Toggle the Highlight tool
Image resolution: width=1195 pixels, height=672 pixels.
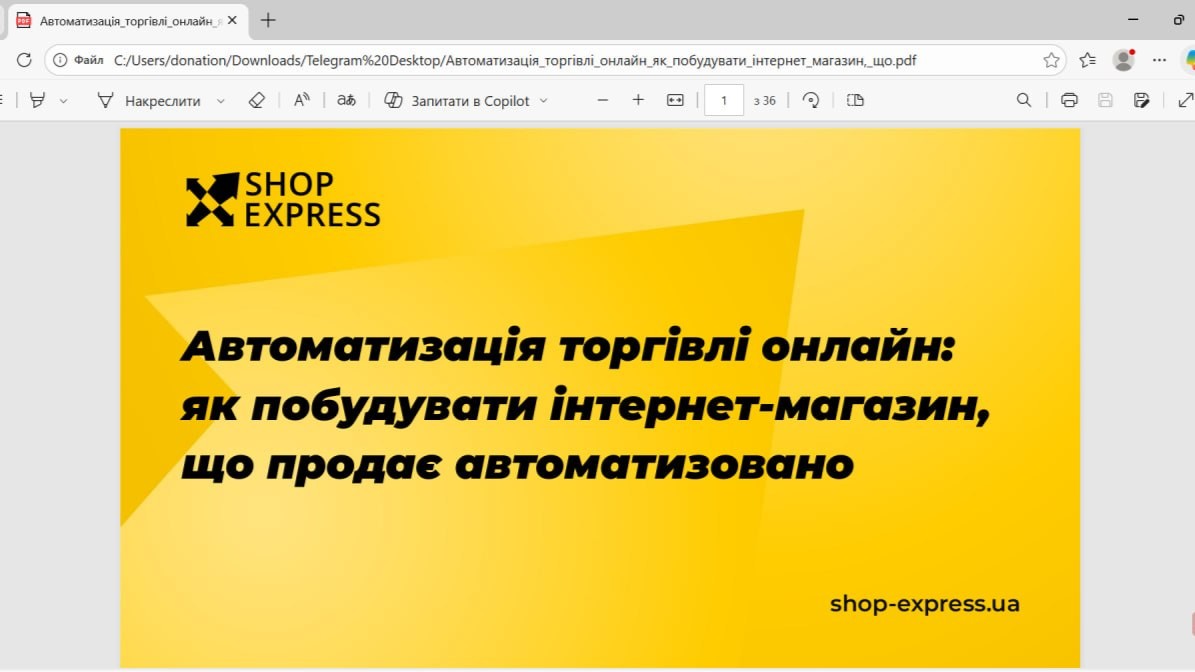38,100
